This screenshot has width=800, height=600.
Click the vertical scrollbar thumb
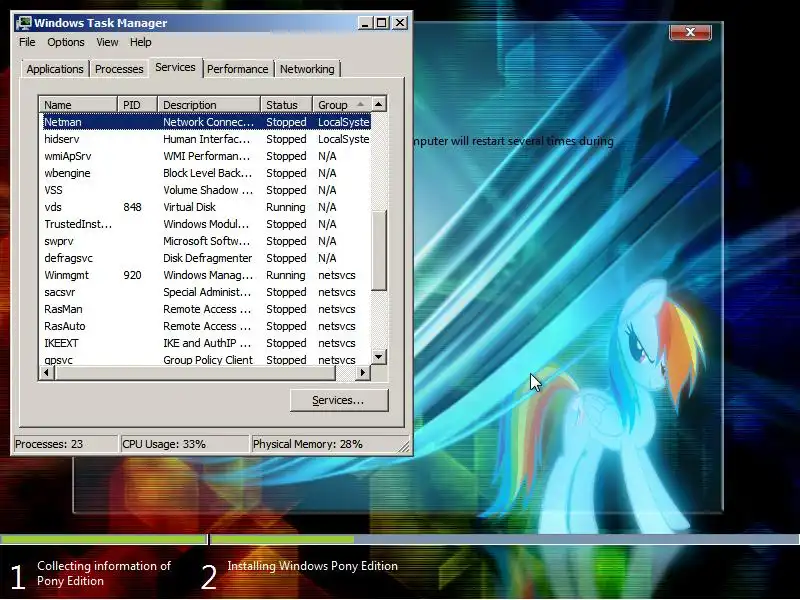coord(379,250)
